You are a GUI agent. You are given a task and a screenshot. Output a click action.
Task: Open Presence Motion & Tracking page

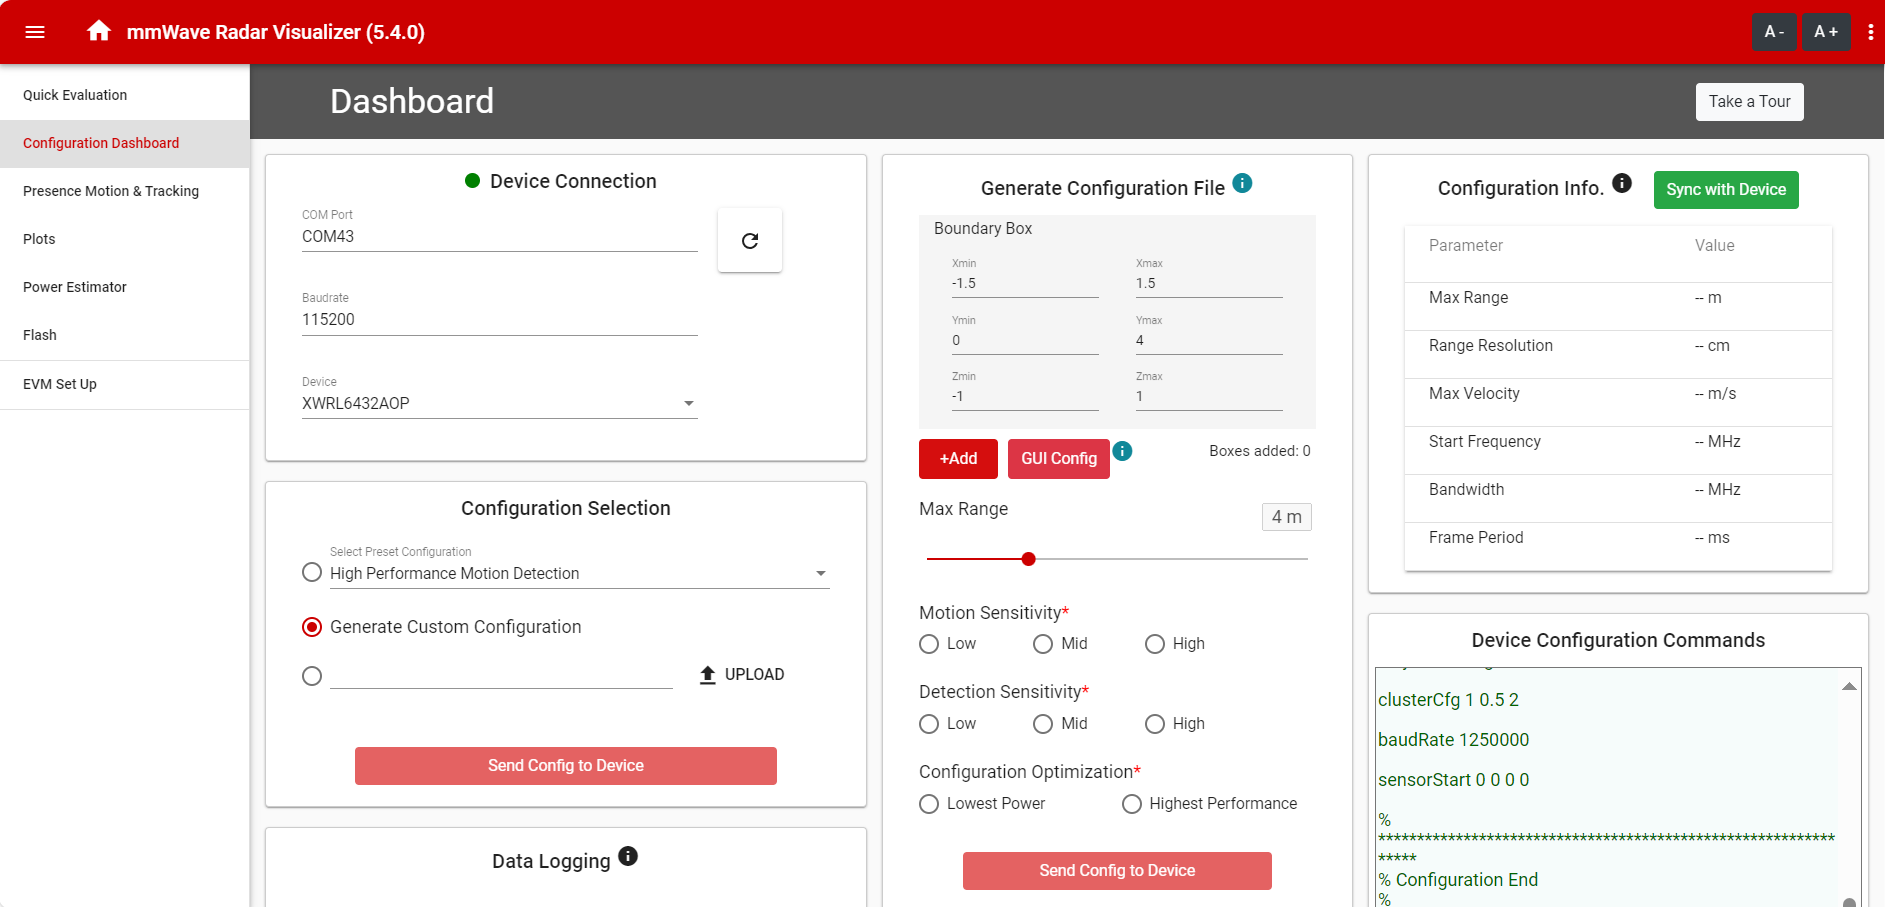tap(111, 191)
